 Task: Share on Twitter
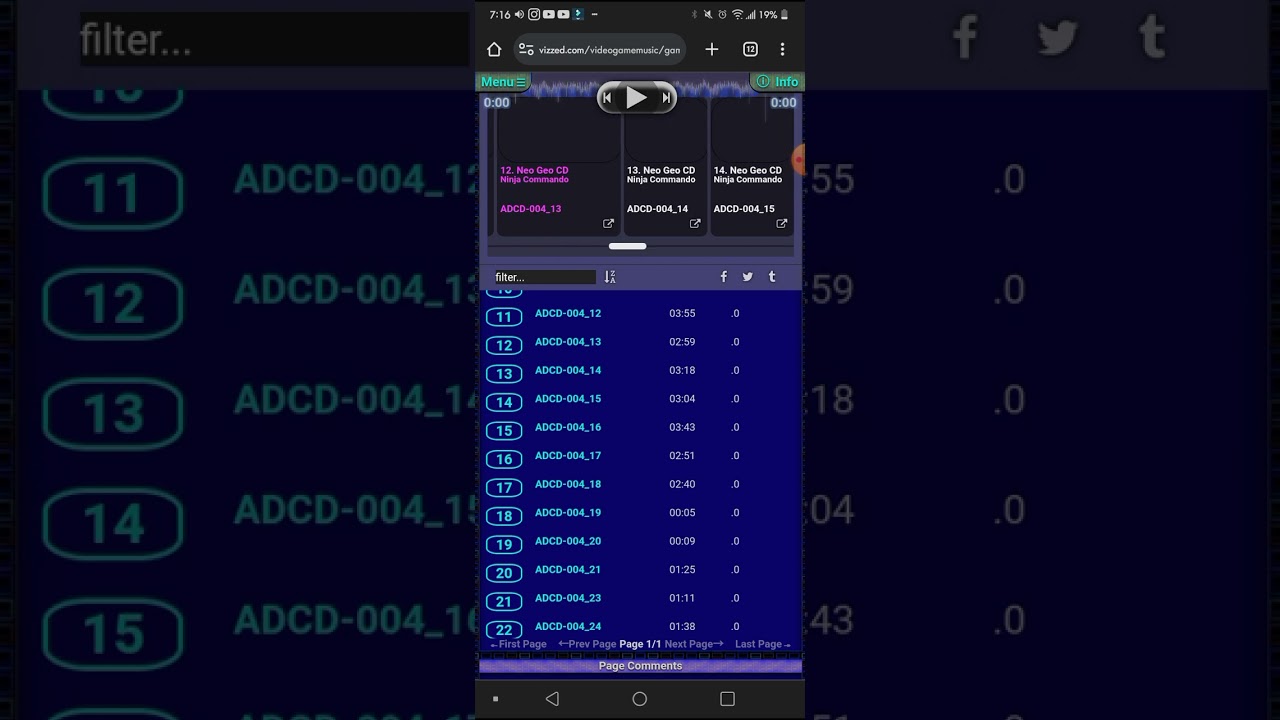coord(747,277)
